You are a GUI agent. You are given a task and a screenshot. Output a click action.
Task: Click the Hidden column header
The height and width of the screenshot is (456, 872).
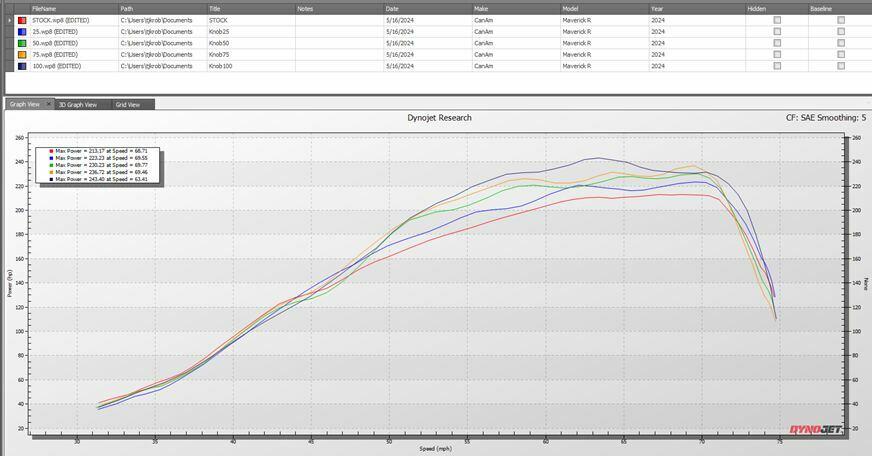point(777,9)
